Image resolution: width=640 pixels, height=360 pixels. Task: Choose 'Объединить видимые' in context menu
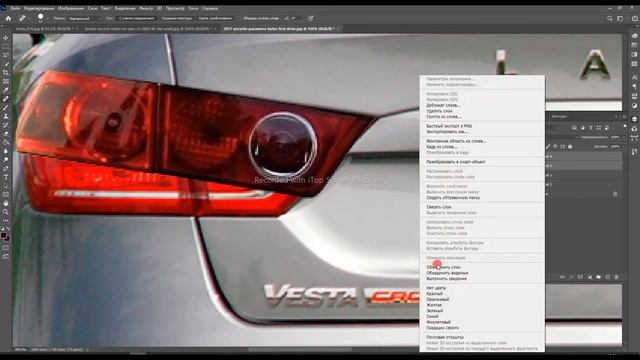pyautogui.click(x=447, y=273)
